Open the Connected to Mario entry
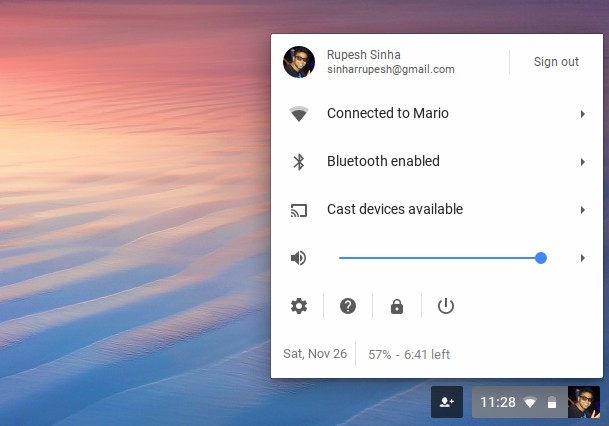The image size is (609, 426). pos(437,113)
